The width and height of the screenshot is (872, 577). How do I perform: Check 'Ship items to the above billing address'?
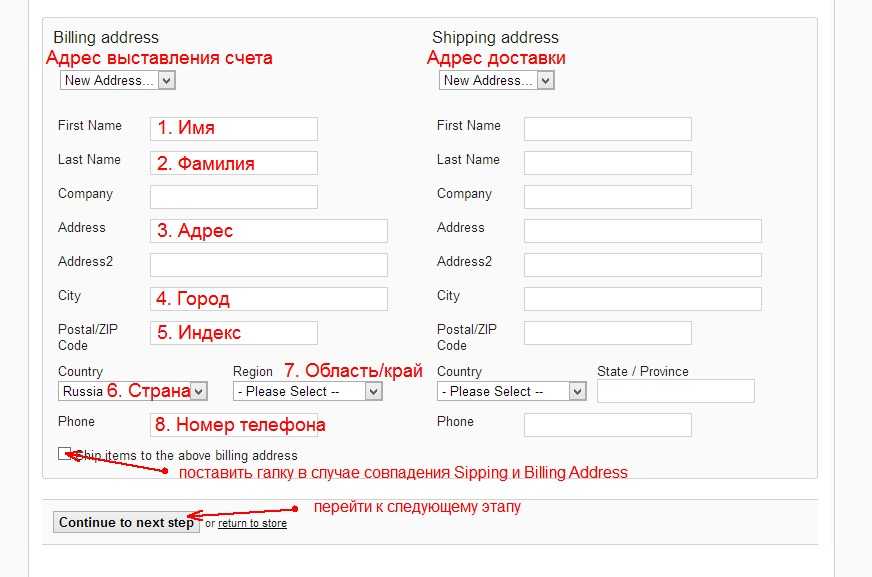[65, 454]
